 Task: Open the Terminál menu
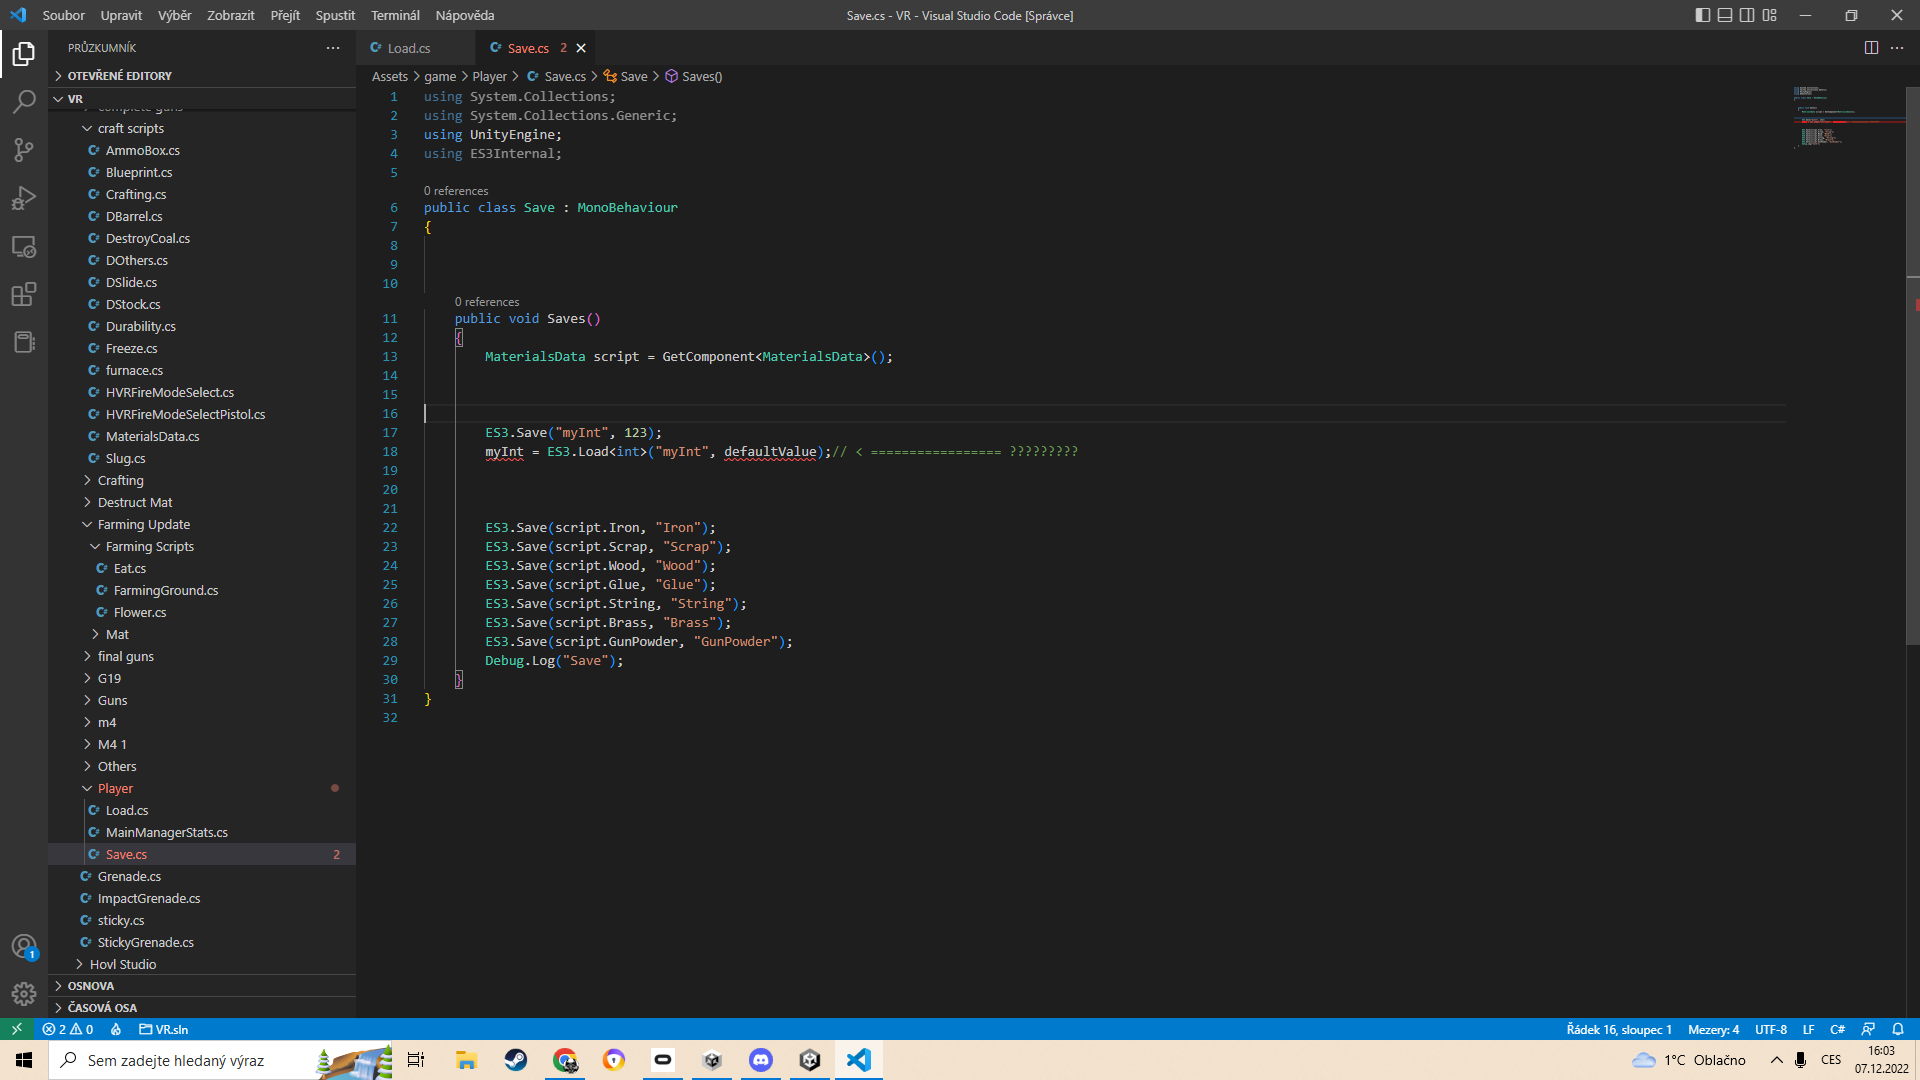(x=395, y=15)
